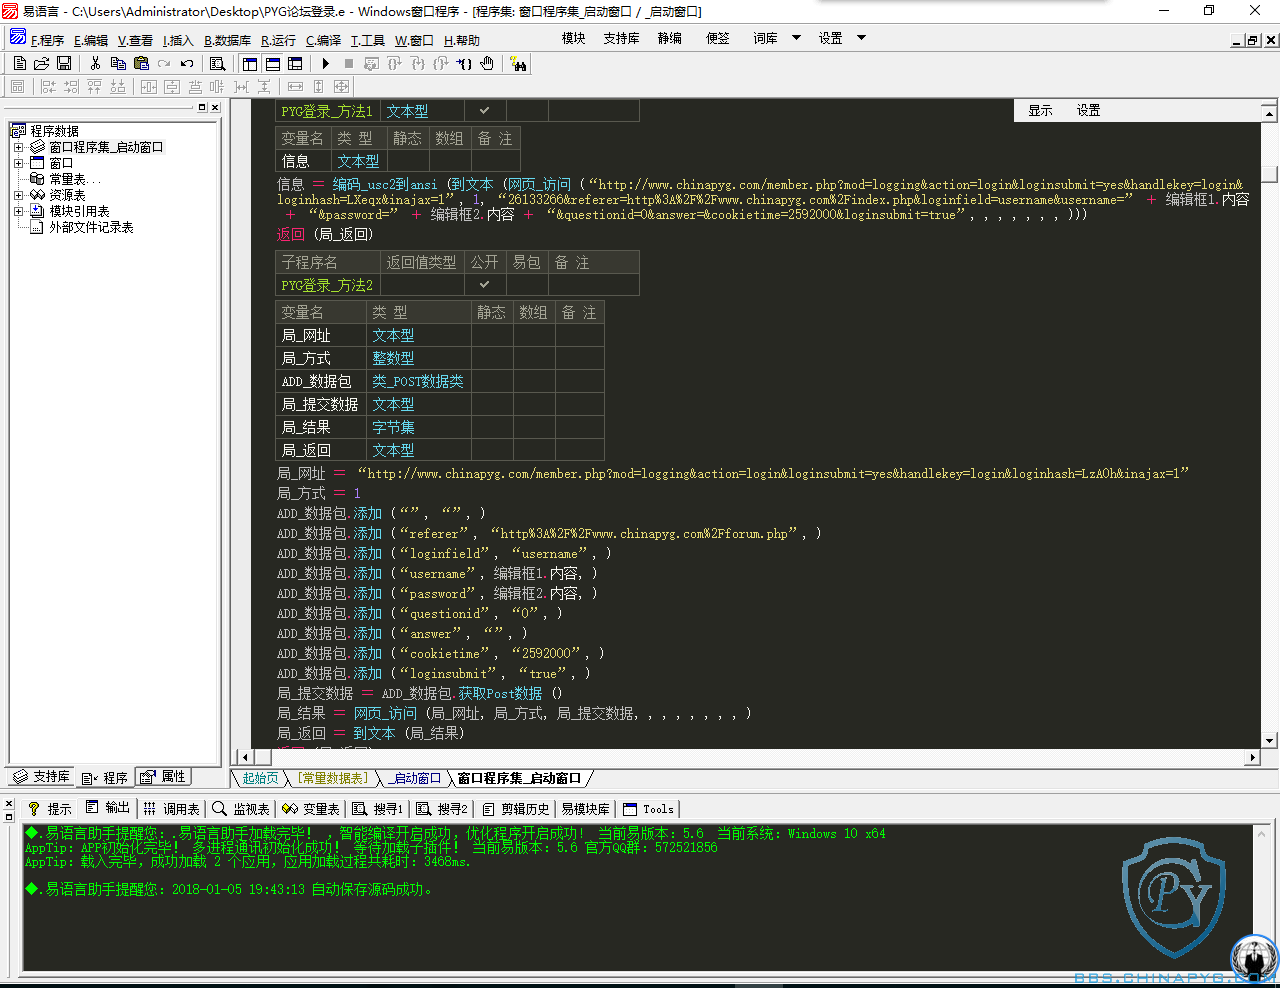Toggle public checkmark for PYG登录_方法2
The width and height of the screenshot is (1280, 988).
(485, 285)
